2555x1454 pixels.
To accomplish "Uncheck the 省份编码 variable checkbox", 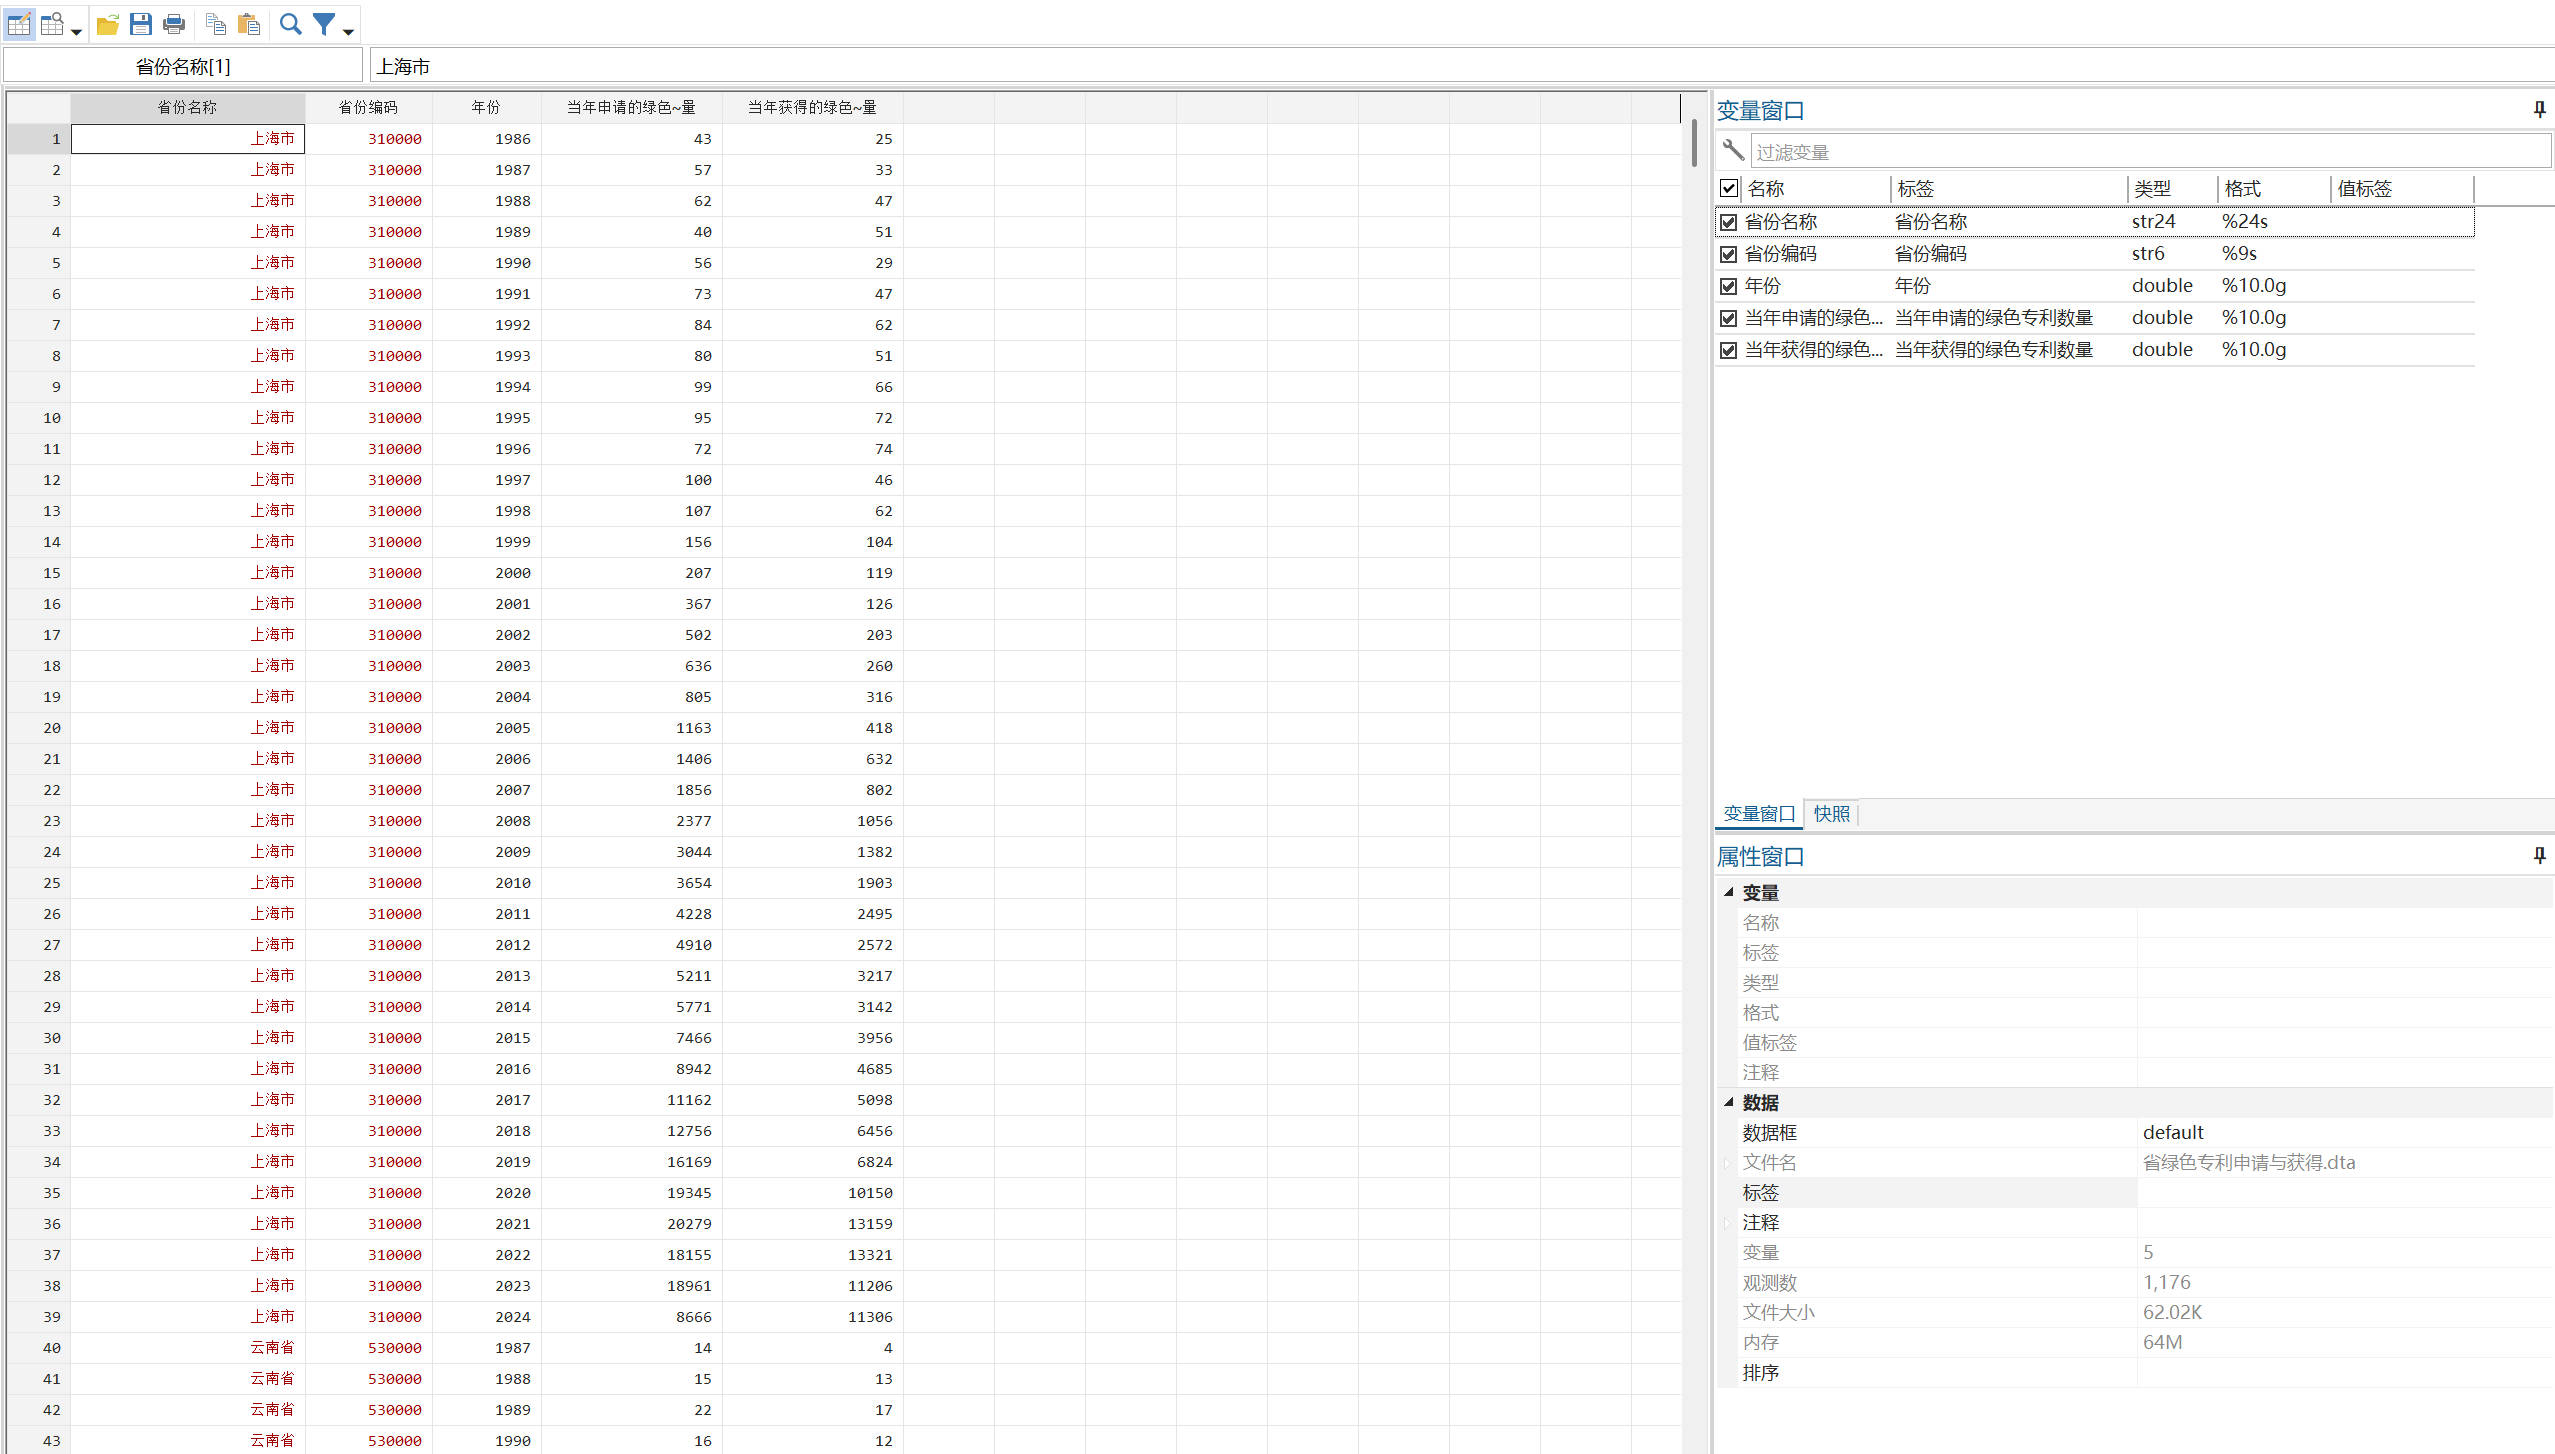I will pyautogui.click(x=1728, y=254).
